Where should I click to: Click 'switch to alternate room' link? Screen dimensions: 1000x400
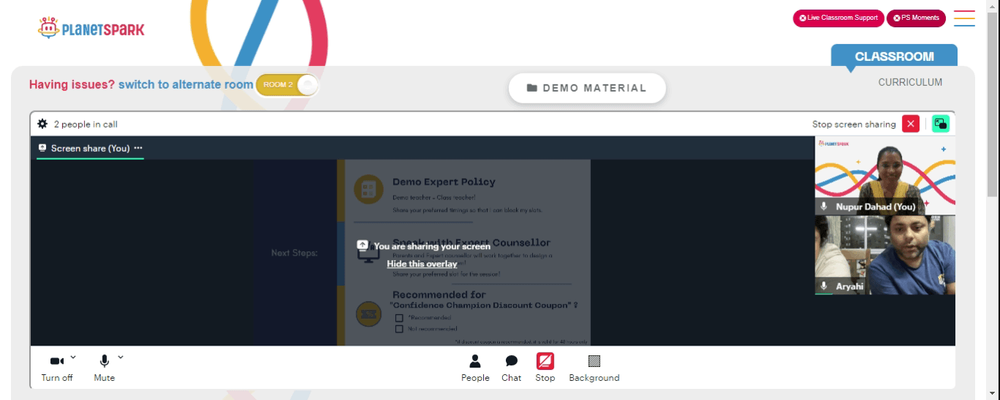pyautogui.click(x=186, y=85)
